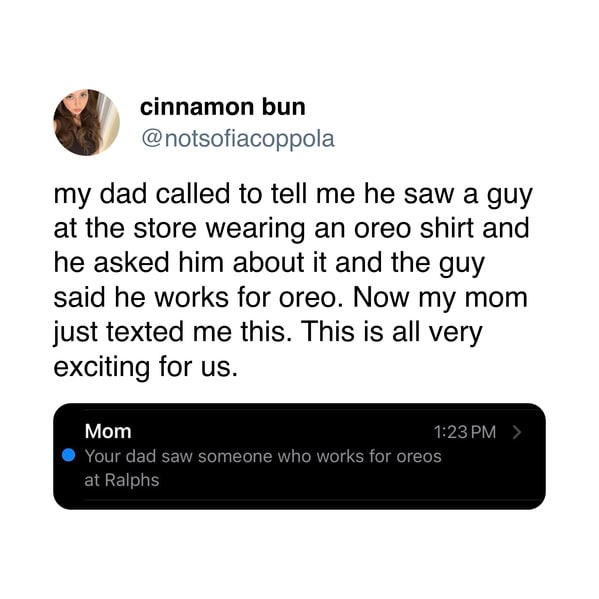The image size is (599, 599).
Task: Click the word 'oreos' in Mom's text
Action: [419, 457]
